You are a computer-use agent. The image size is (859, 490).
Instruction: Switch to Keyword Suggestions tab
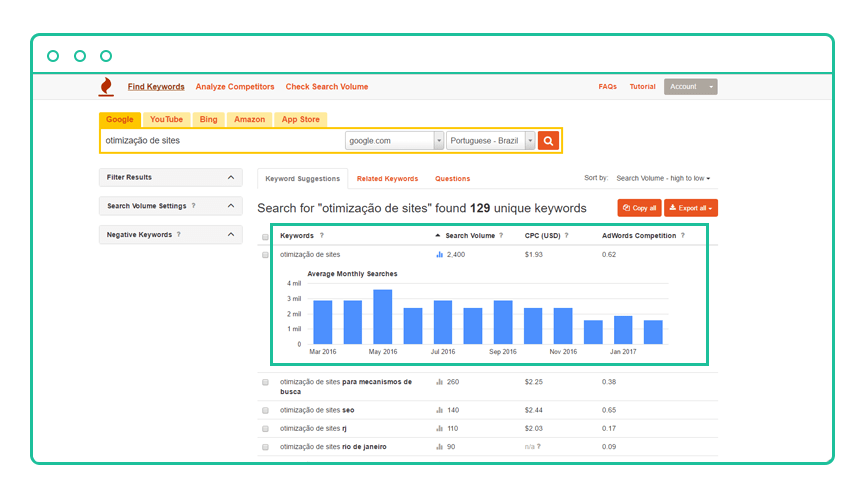click(x=302, y=179)
